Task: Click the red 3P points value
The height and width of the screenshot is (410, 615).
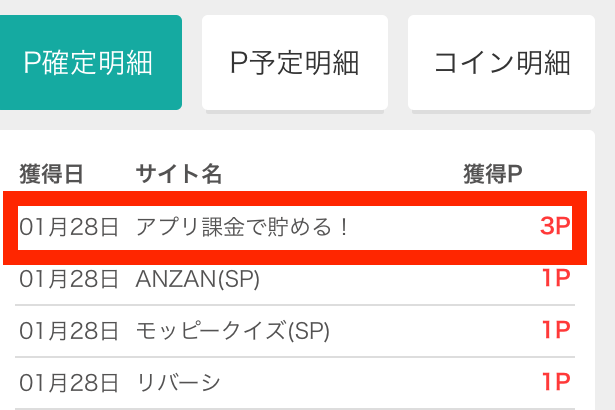Action: [555, 227]
